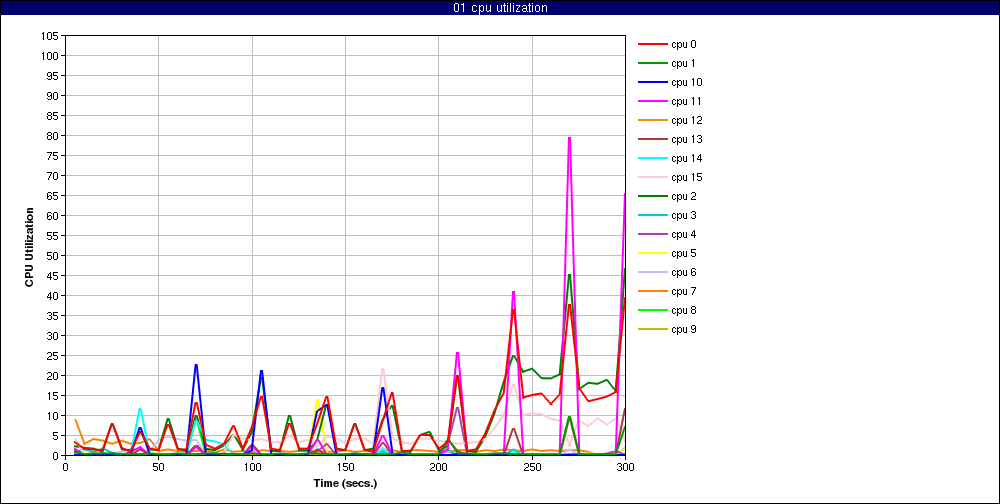The image size is (1000, 504).
Task: Click the red cpu 0 legend line swatch
Action: click(652, 45)
